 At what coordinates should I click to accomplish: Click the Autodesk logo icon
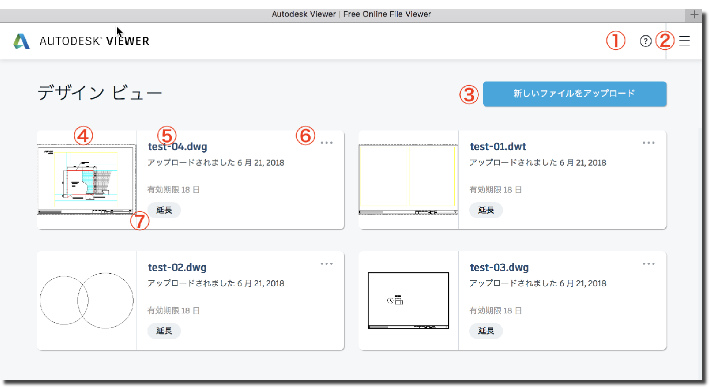21,41
